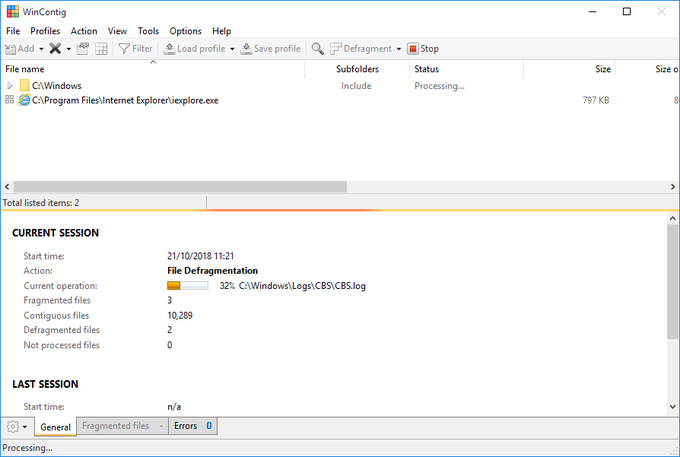Click the cluster icon beside iexplore.exe
680x457 pixels.
10,100
